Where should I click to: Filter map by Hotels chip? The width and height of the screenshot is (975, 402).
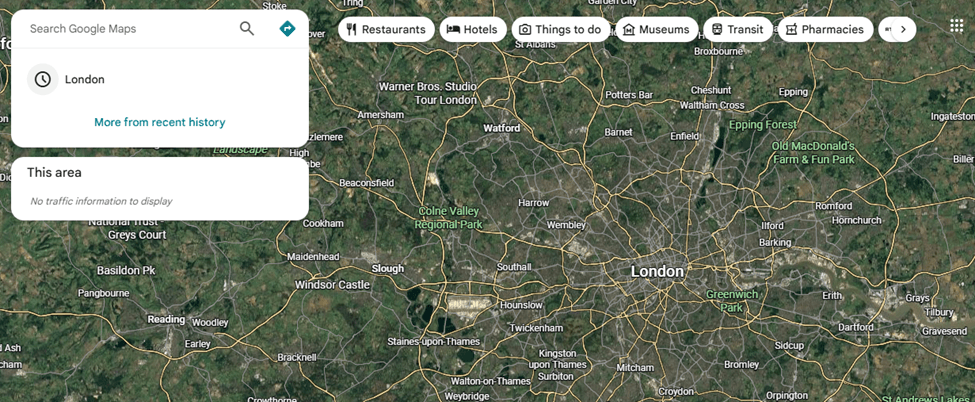(473, 29)
